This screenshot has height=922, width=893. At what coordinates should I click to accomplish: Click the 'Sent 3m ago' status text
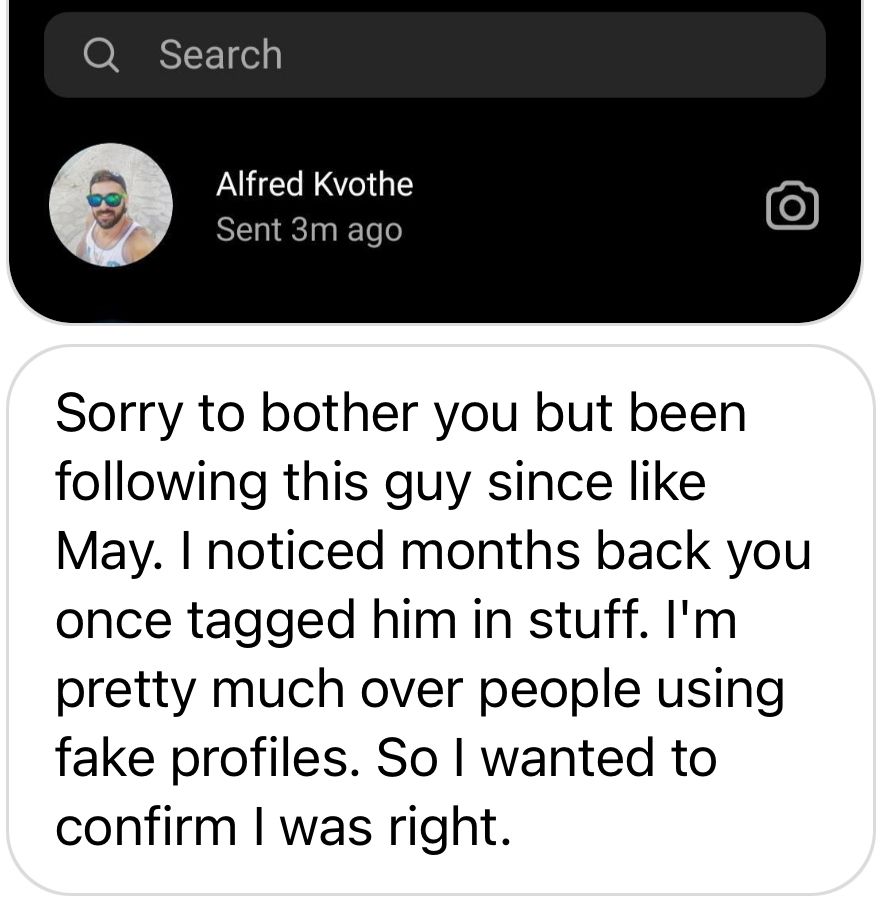[x=309, y=229]
